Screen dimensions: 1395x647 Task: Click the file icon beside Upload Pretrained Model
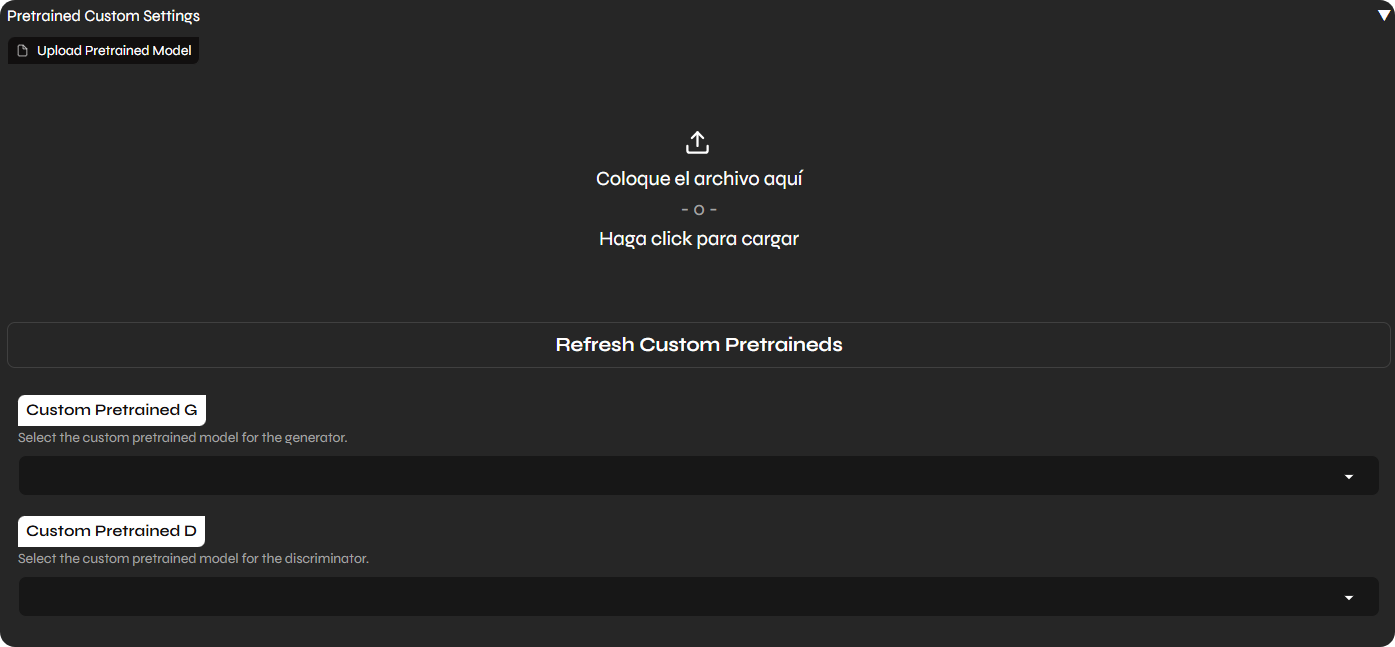coord(23,50)
